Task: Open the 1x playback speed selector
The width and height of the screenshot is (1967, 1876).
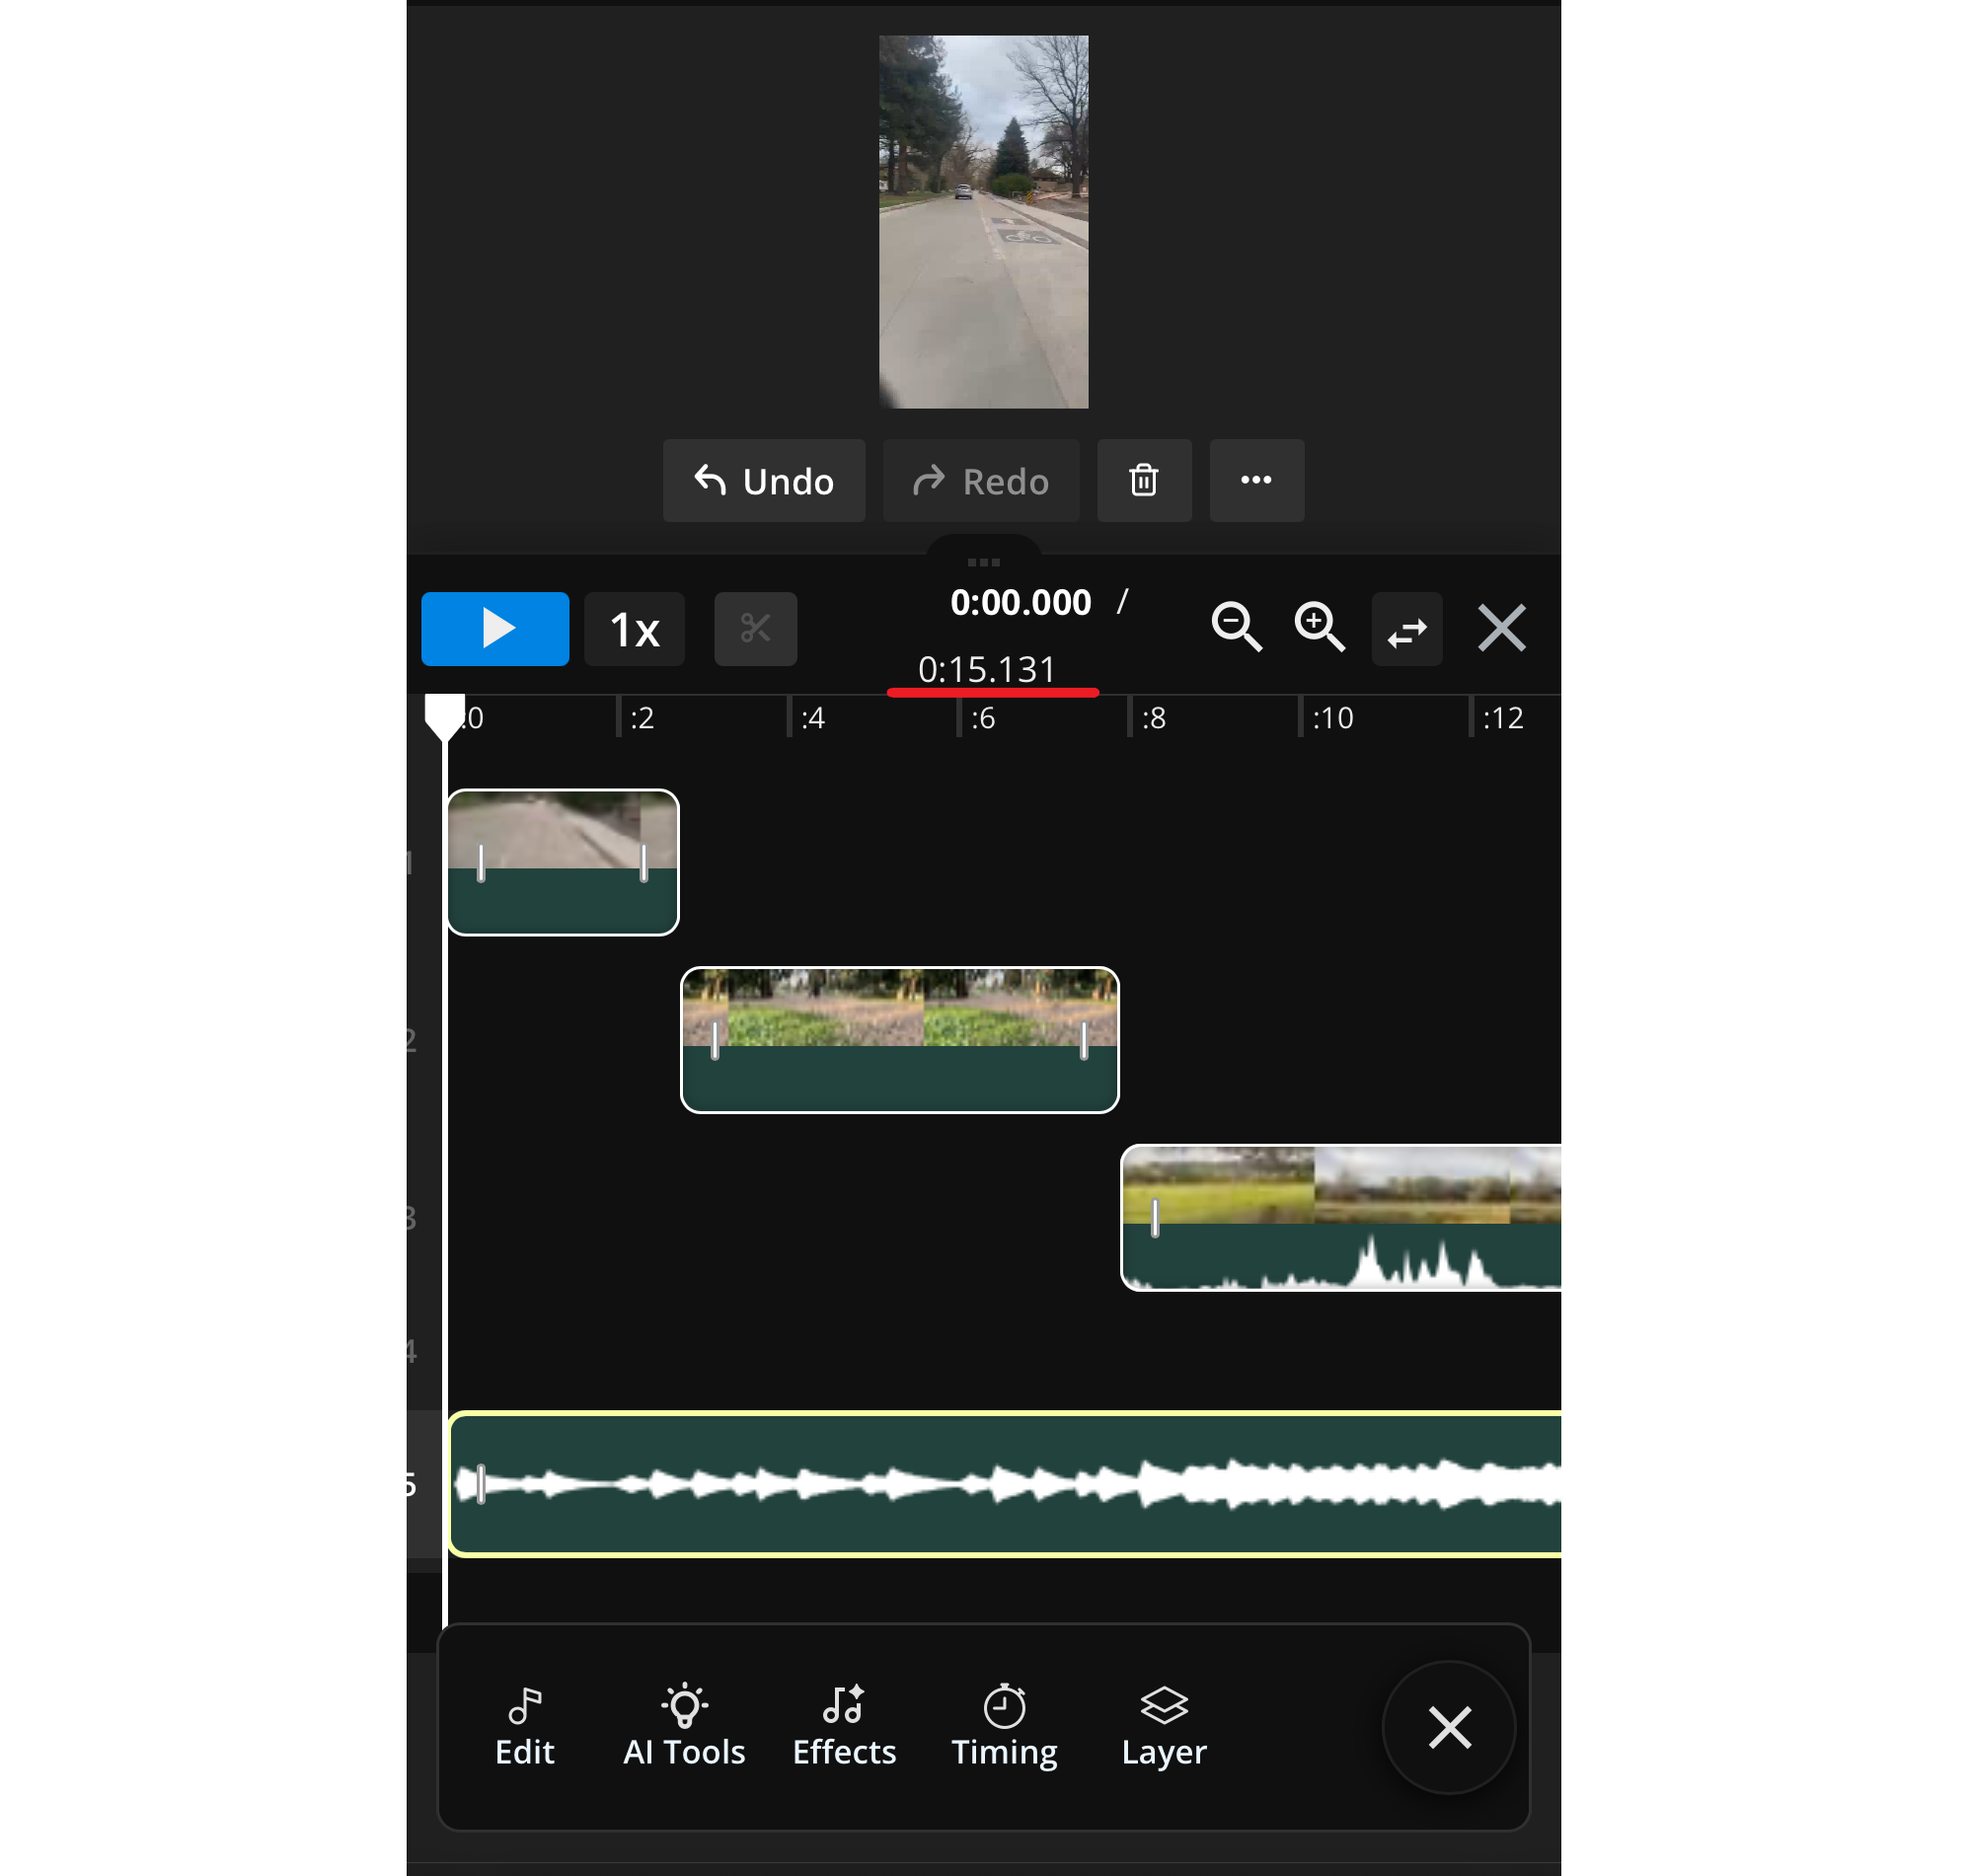Action: pos(634,629)
